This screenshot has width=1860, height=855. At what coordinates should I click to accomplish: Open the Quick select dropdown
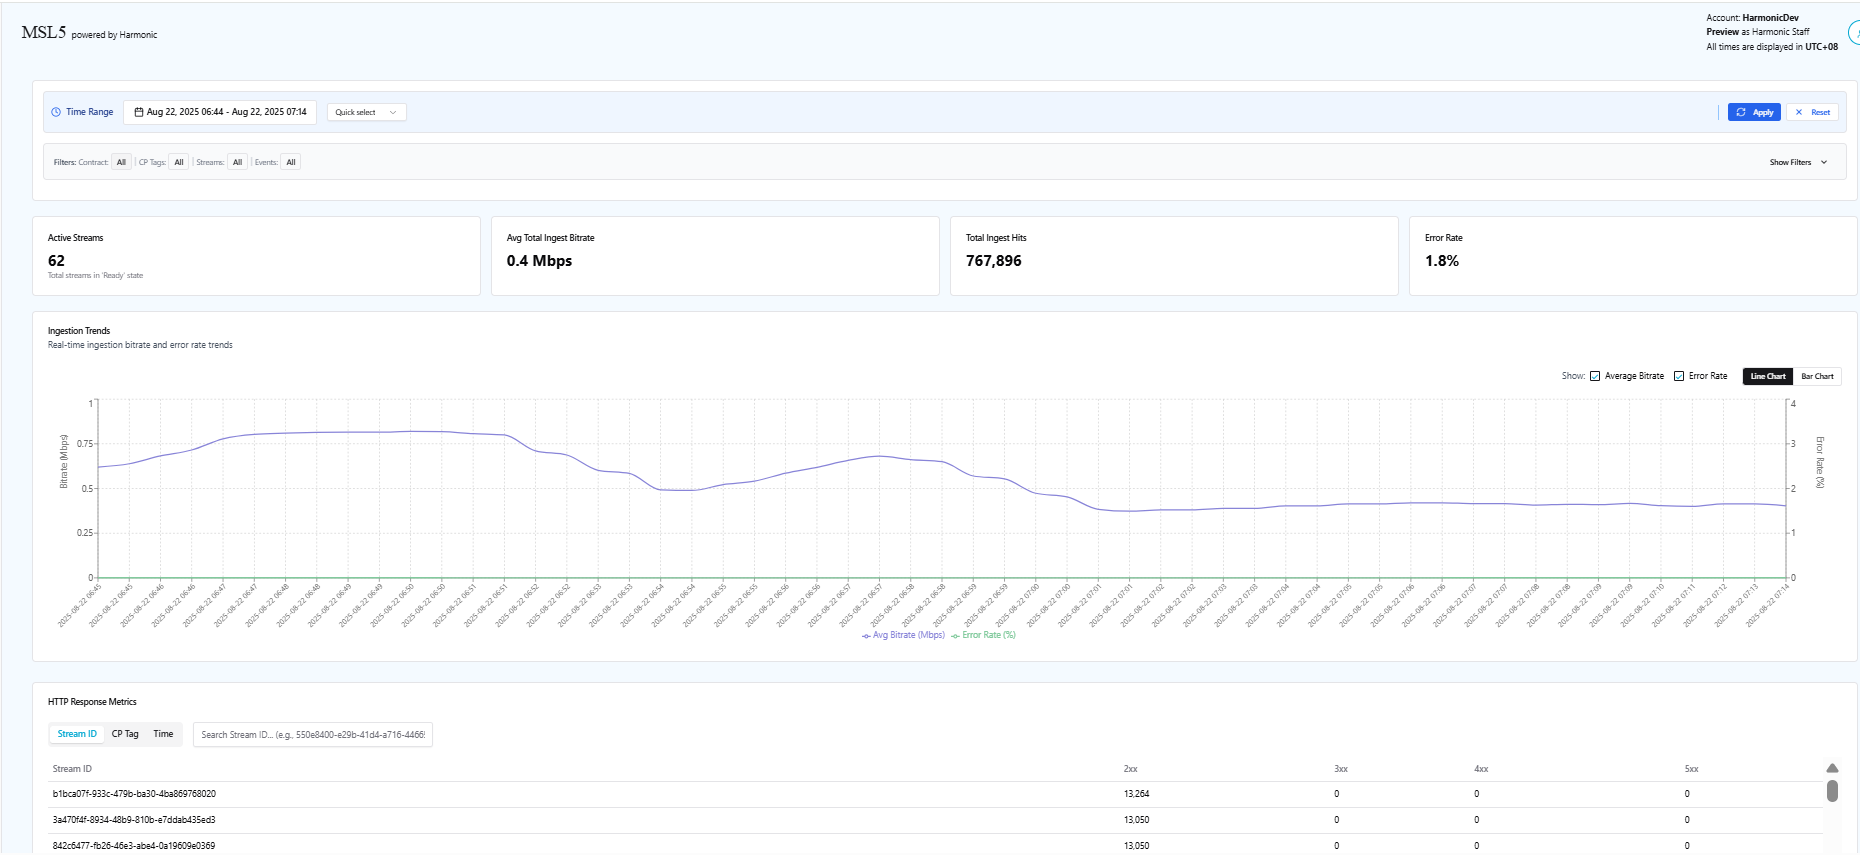pyautogui.click(x=366, y=112)
